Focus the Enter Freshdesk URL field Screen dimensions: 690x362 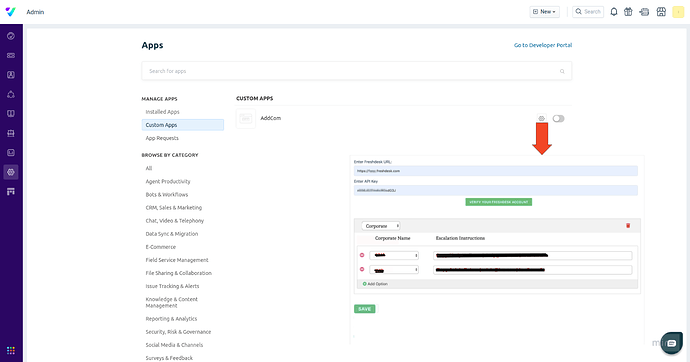(495, 171)
